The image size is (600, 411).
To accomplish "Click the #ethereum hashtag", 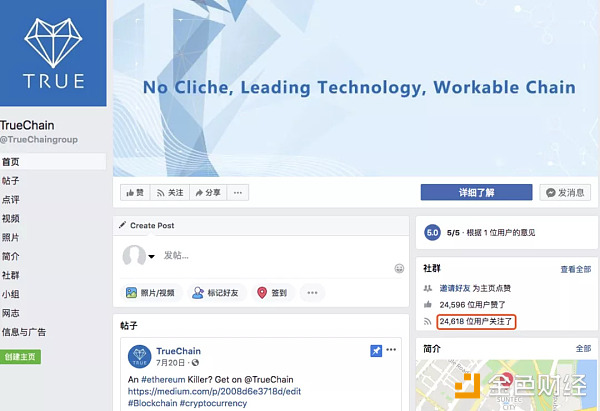I will (x=163, y=380).
